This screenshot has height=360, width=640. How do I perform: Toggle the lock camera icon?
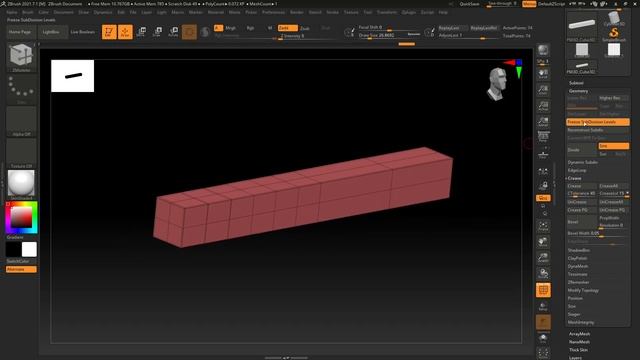[x=543, y=186]
